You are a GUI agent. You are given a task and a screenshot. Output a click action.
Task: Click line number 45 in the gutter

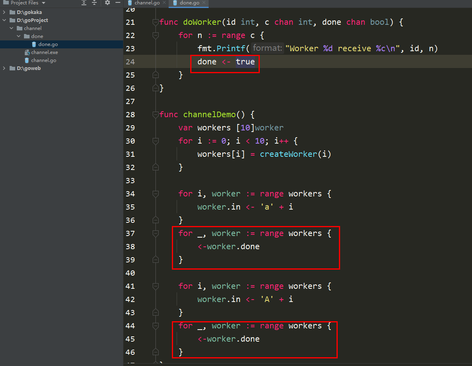130,339
